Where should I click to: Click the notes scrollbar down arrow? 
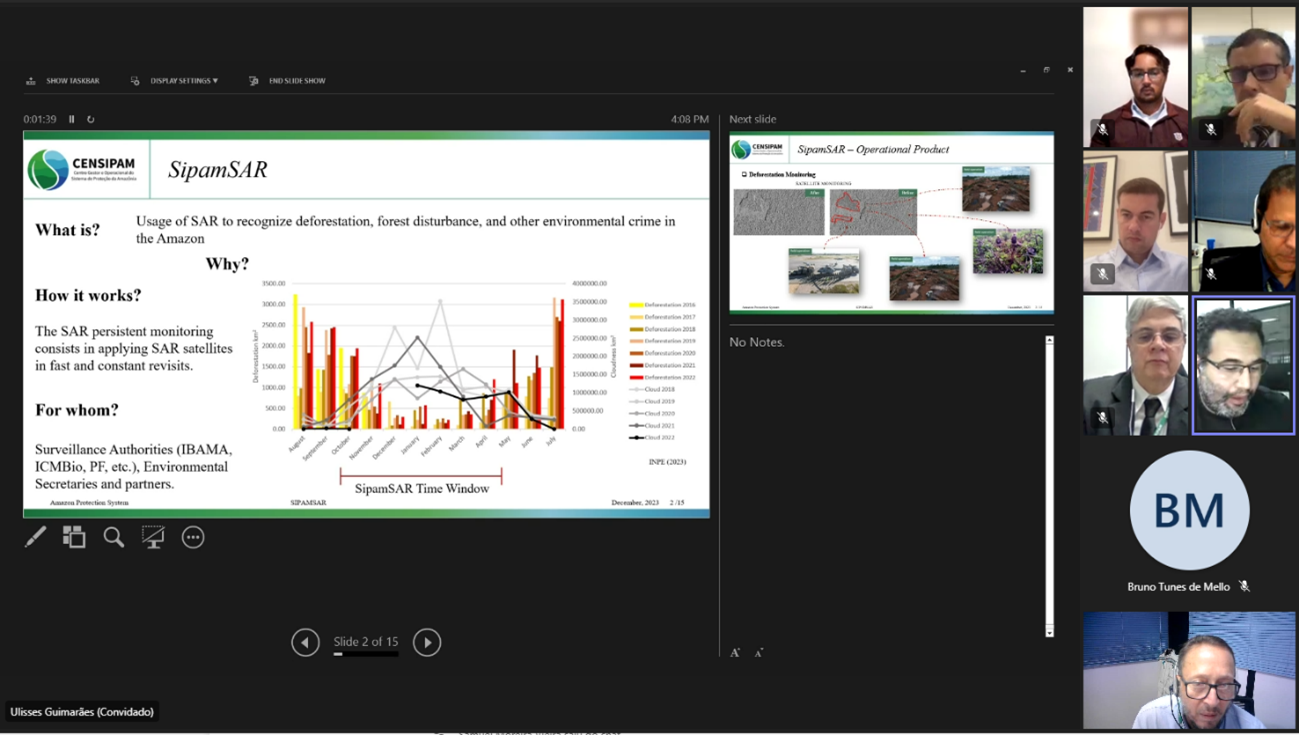point(1049,632)
